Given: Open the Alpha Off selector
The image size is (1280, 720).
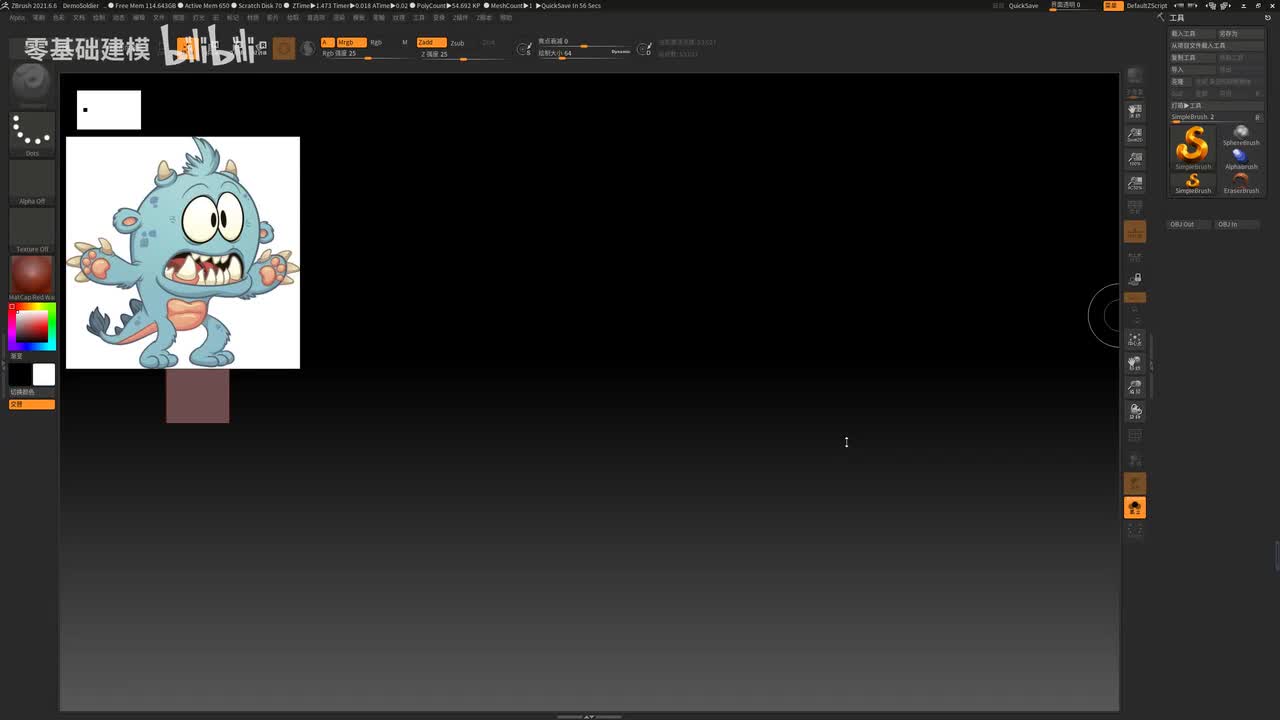Looking at the screenshot, I should tap(32, 182).
